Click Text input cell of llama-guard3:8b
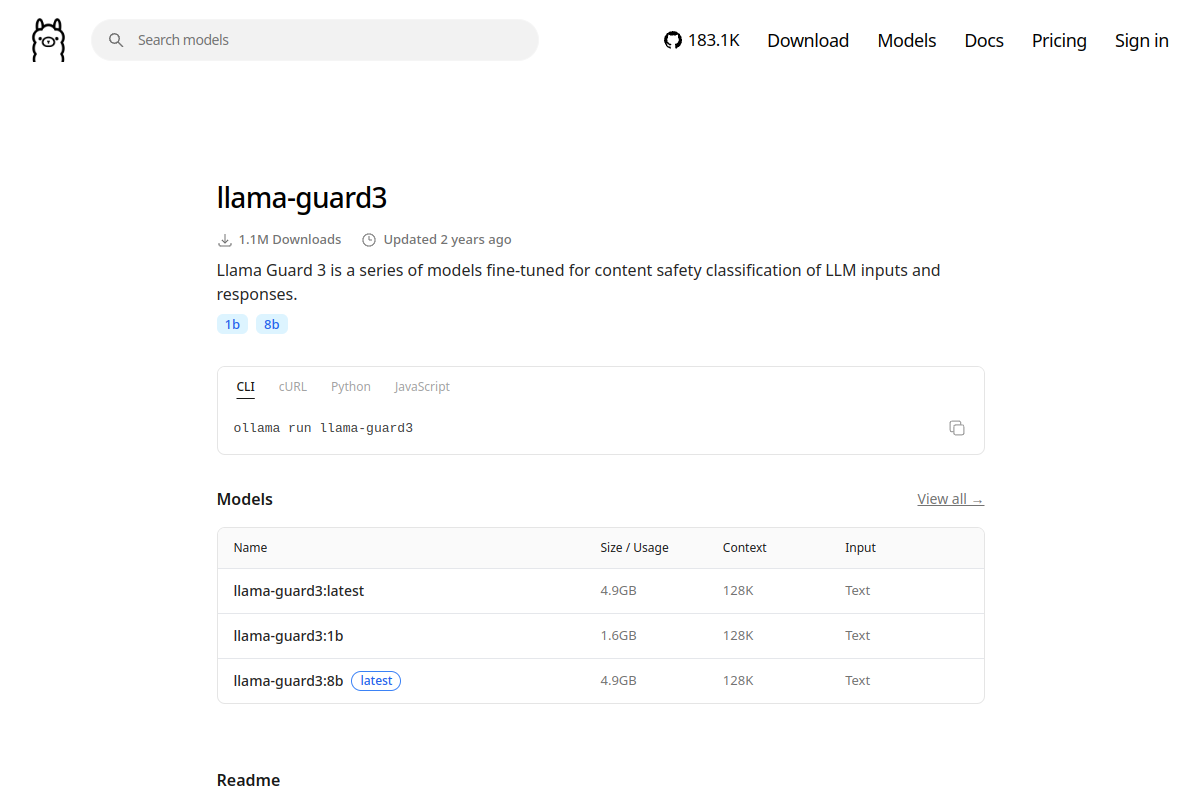 pyautogui.click(x=858, y=681)
